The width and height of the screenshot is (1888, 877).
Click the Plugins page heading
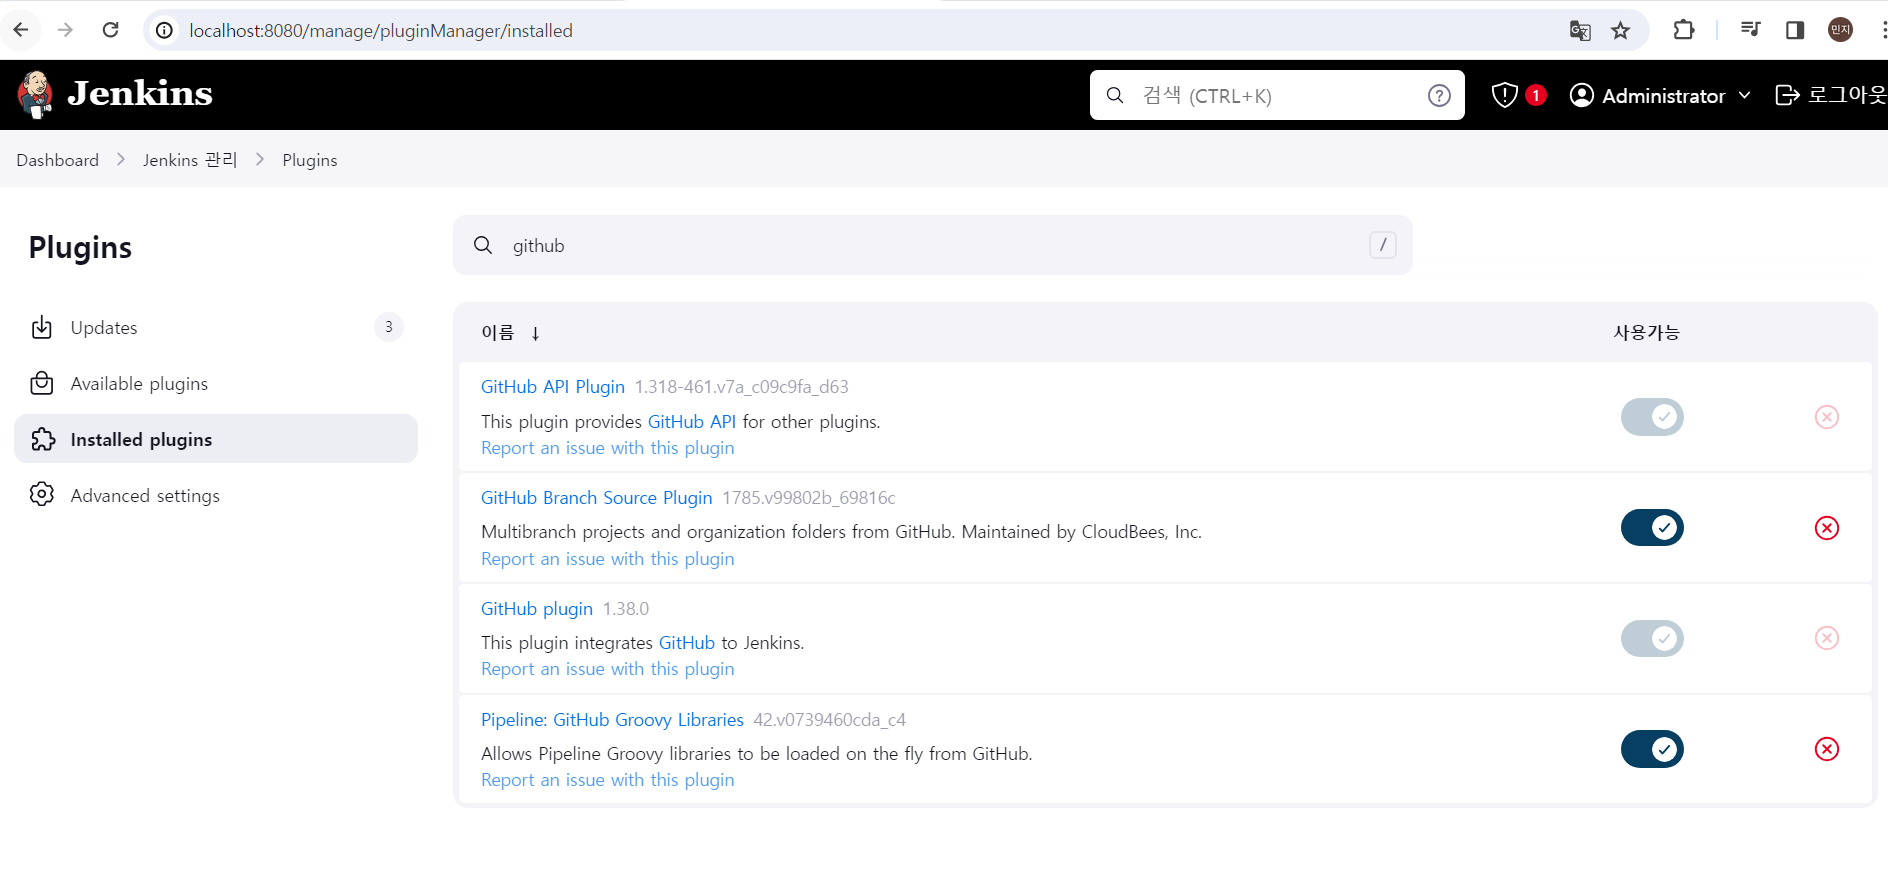(x=81, y=247)
